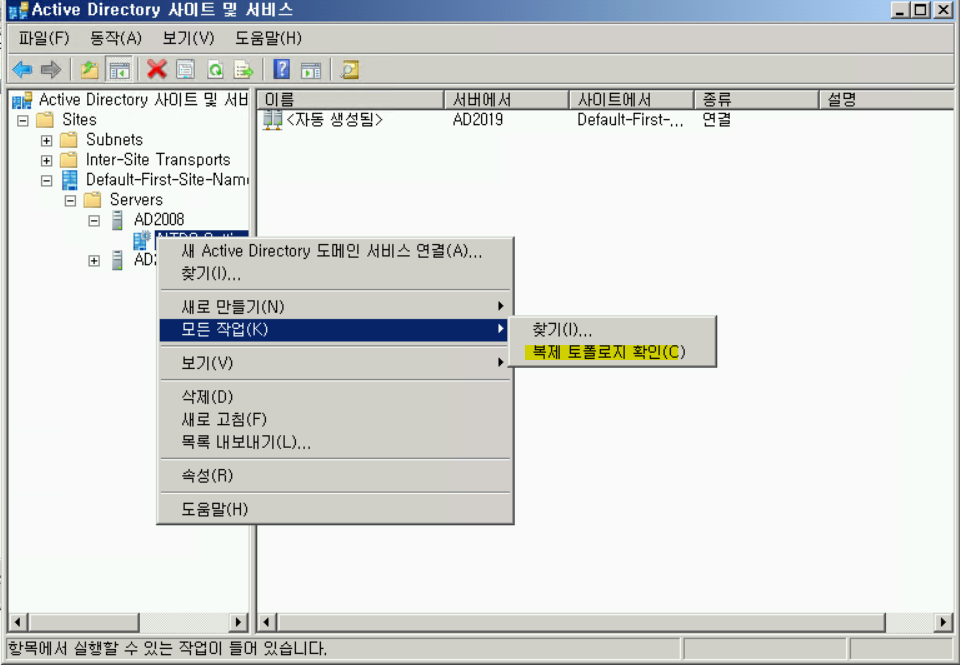Choose 도움말(H) in context menu
This screenshot has width=960, height=665.
click(x=334, y=509)
